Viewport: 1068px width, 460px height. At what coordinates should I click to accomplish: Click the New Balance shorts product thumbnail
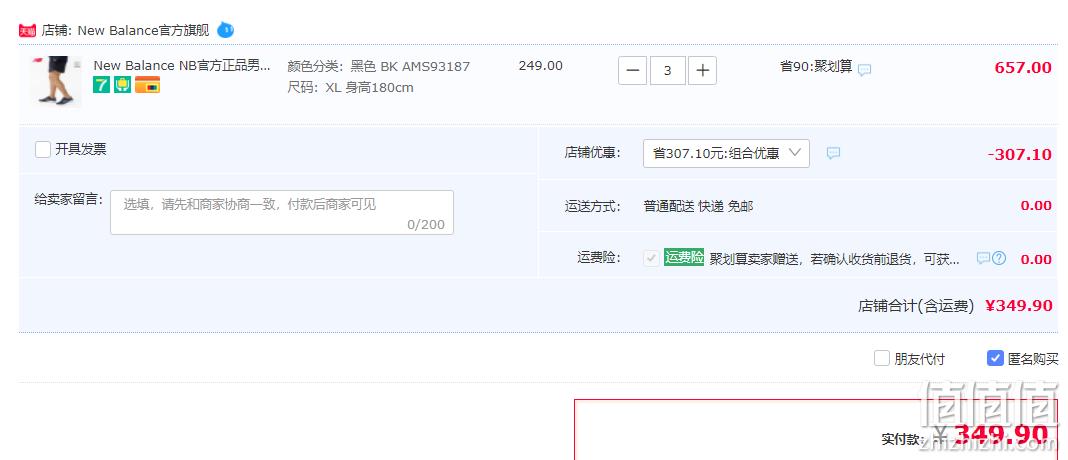(55, 81)
